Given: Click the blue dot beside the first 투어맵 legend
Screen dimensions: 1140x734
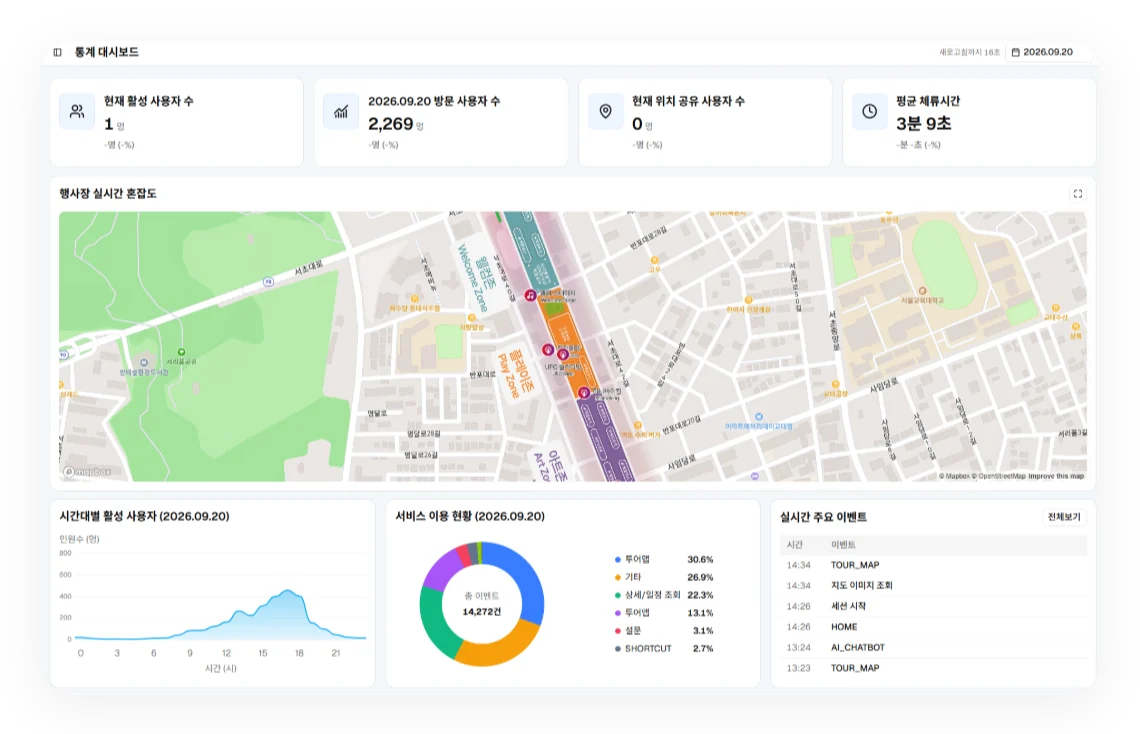Looking at the screenshot, I should [x=618, y=560].
